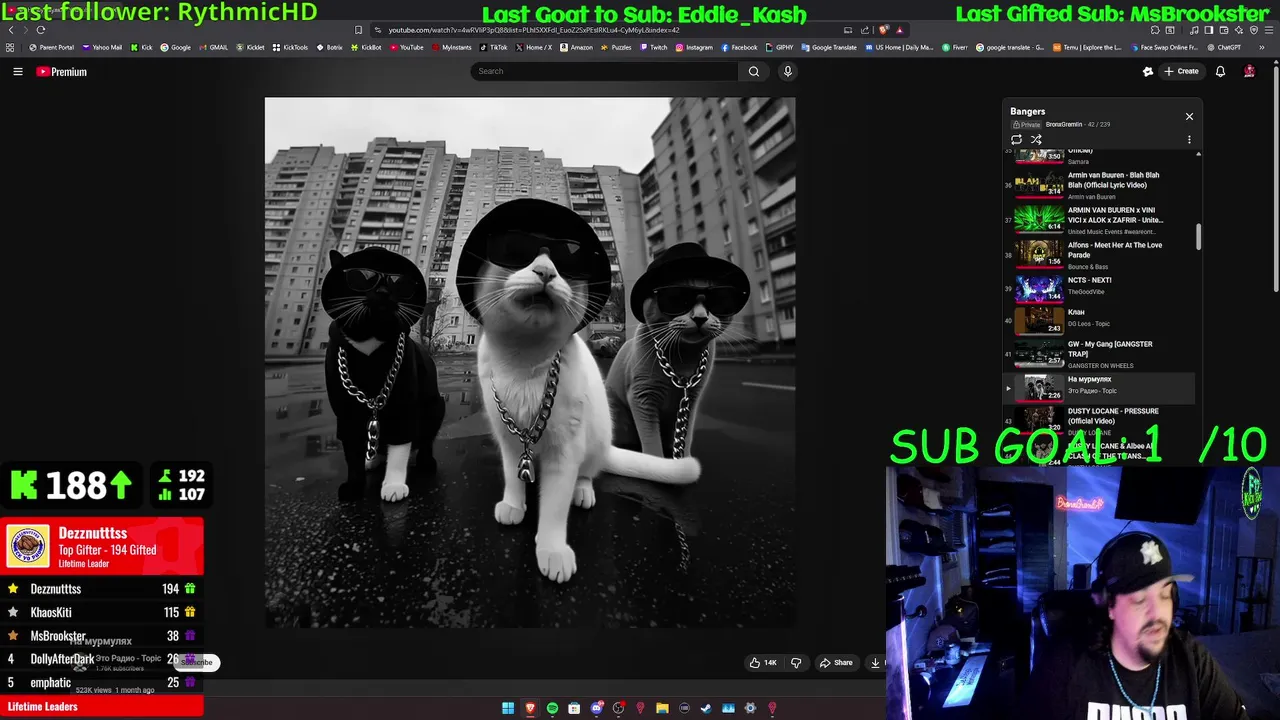Screen dimensions: 1280x720
Task: Open Steam from taskbar
Action: [x=706, y=708]
